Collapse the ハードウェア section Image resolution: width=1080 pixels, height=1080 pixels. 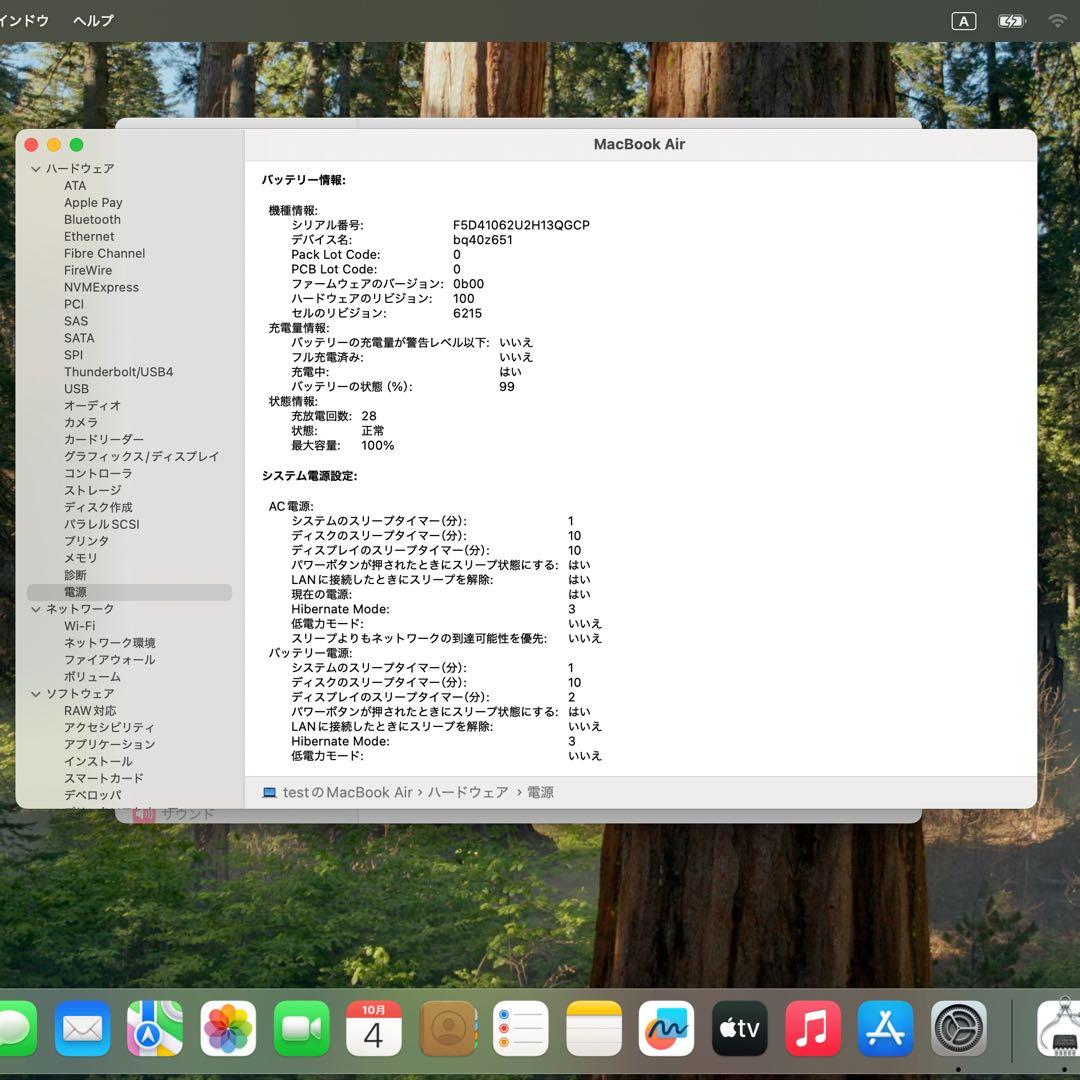point(36,168)
